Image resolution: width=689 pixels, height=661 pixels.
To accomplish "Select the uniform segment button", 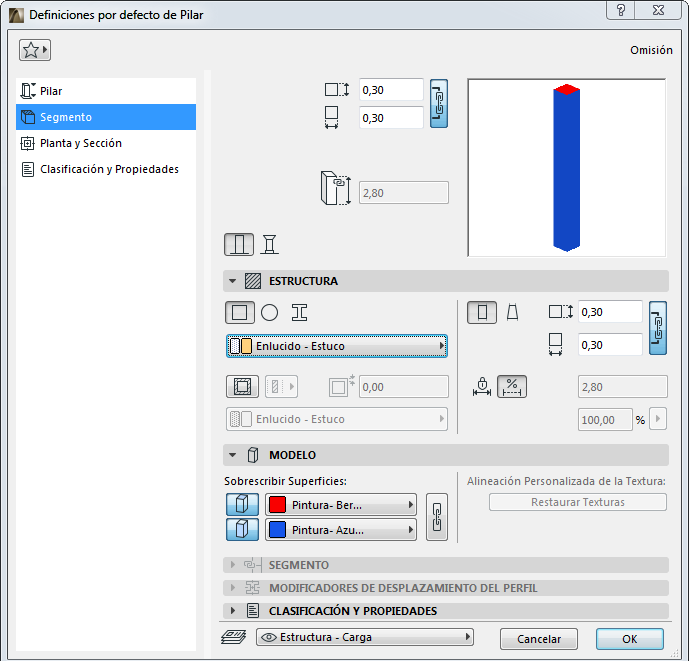I will [482, 312].
